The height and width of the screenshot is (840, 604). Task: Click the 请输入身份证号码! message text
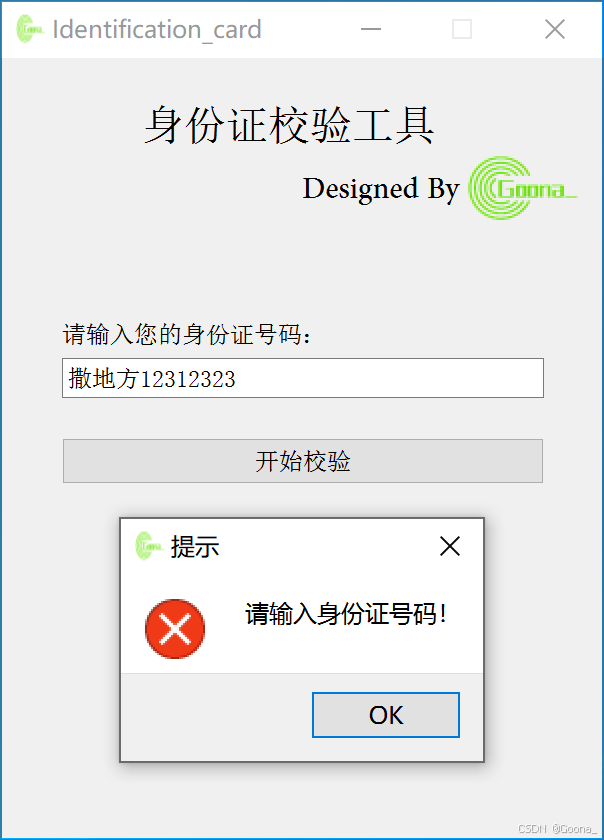coord(346,614)
